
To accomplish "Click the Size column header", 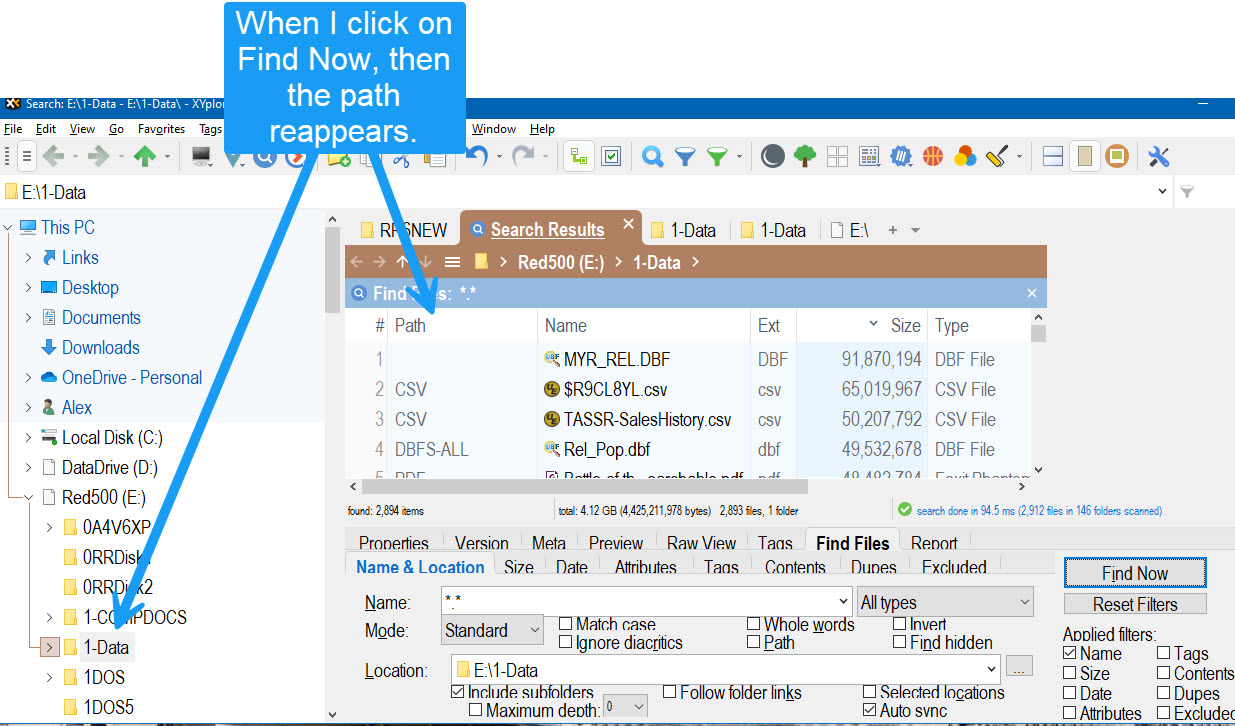I will tap(904, 325).
